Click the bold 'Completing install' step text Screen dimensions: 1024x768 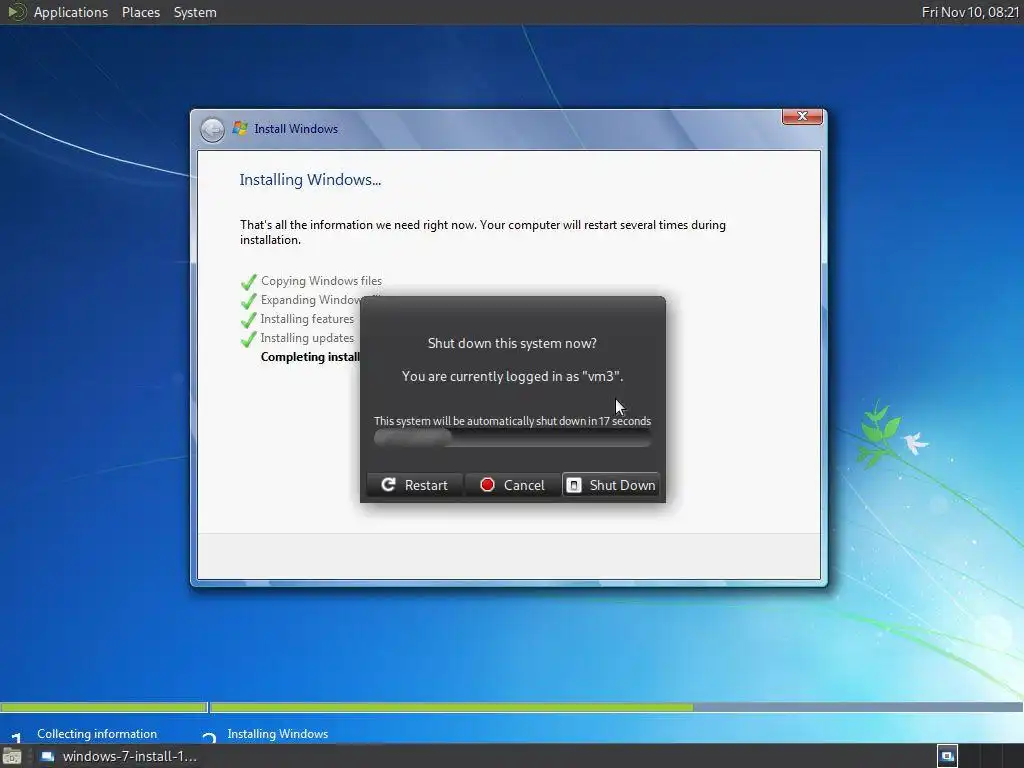310,357
